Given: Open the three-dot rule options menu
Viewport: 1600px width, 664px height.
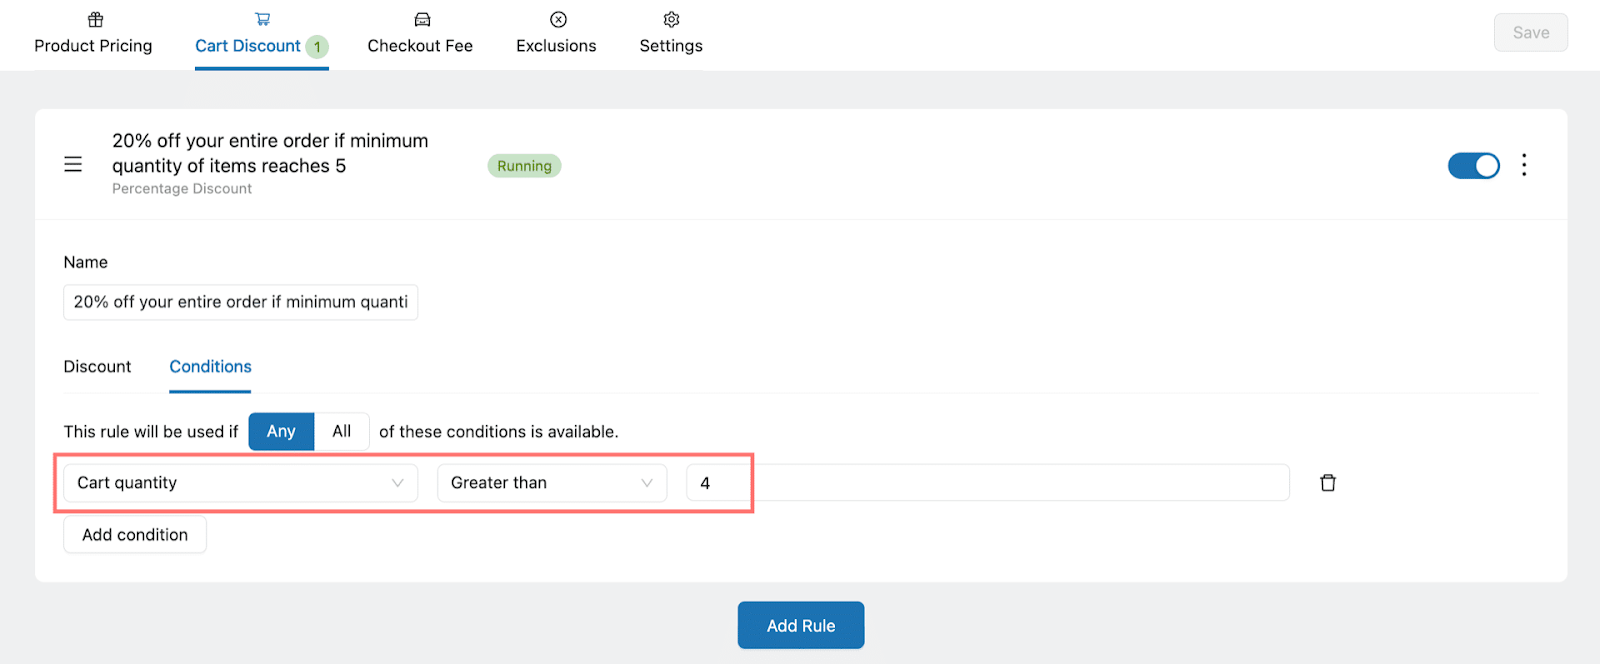Looking at the screenshot, I should coord(1524,165).
